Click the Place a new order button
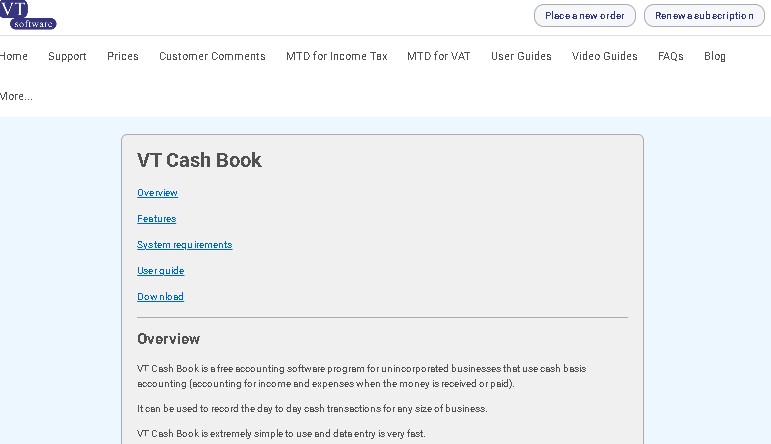 click(x=585, y=16)
